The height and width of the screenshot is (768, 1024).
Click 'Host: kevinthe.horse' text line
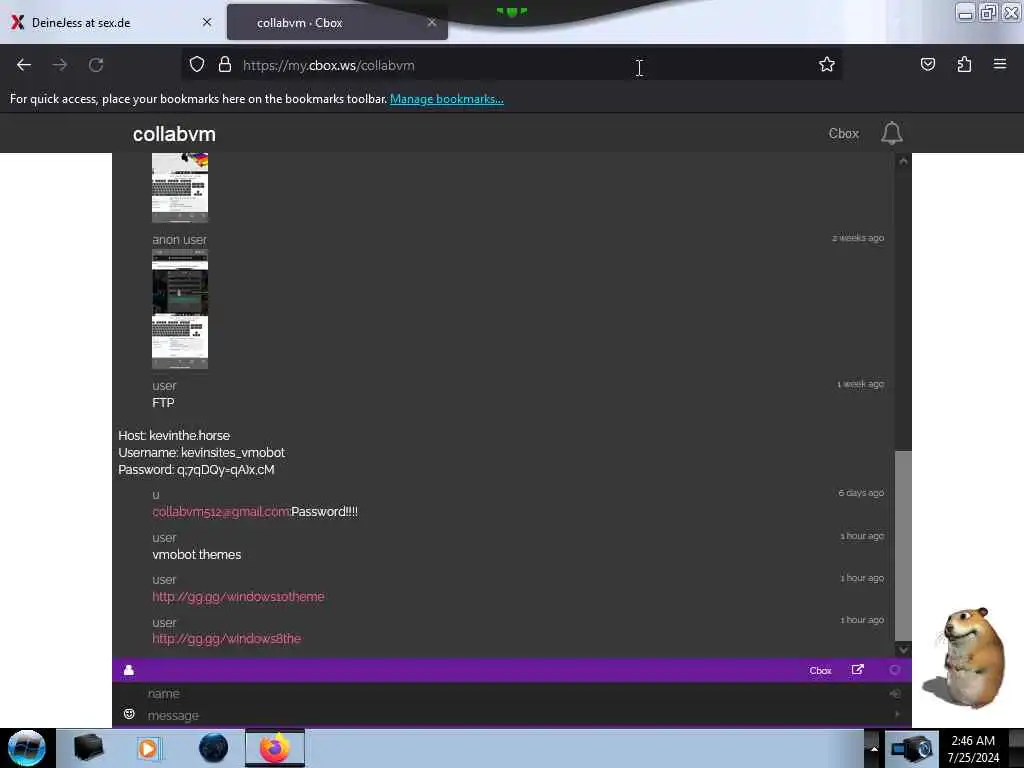174,436
